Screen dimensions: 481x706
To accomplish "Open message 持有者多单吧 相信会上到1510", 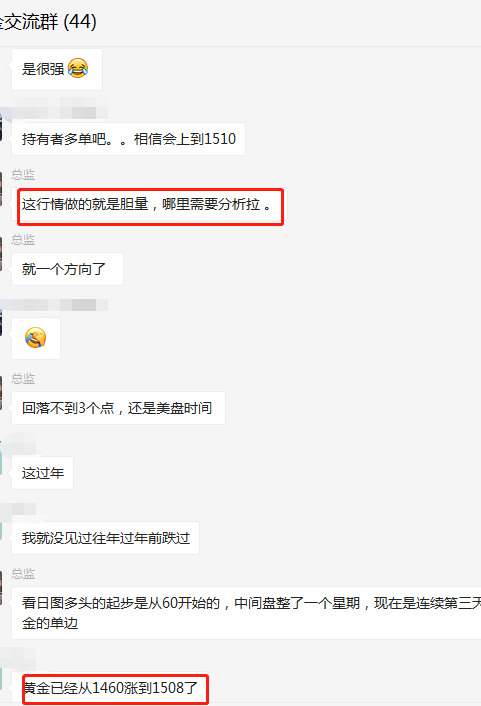I will tap(128, 139).
